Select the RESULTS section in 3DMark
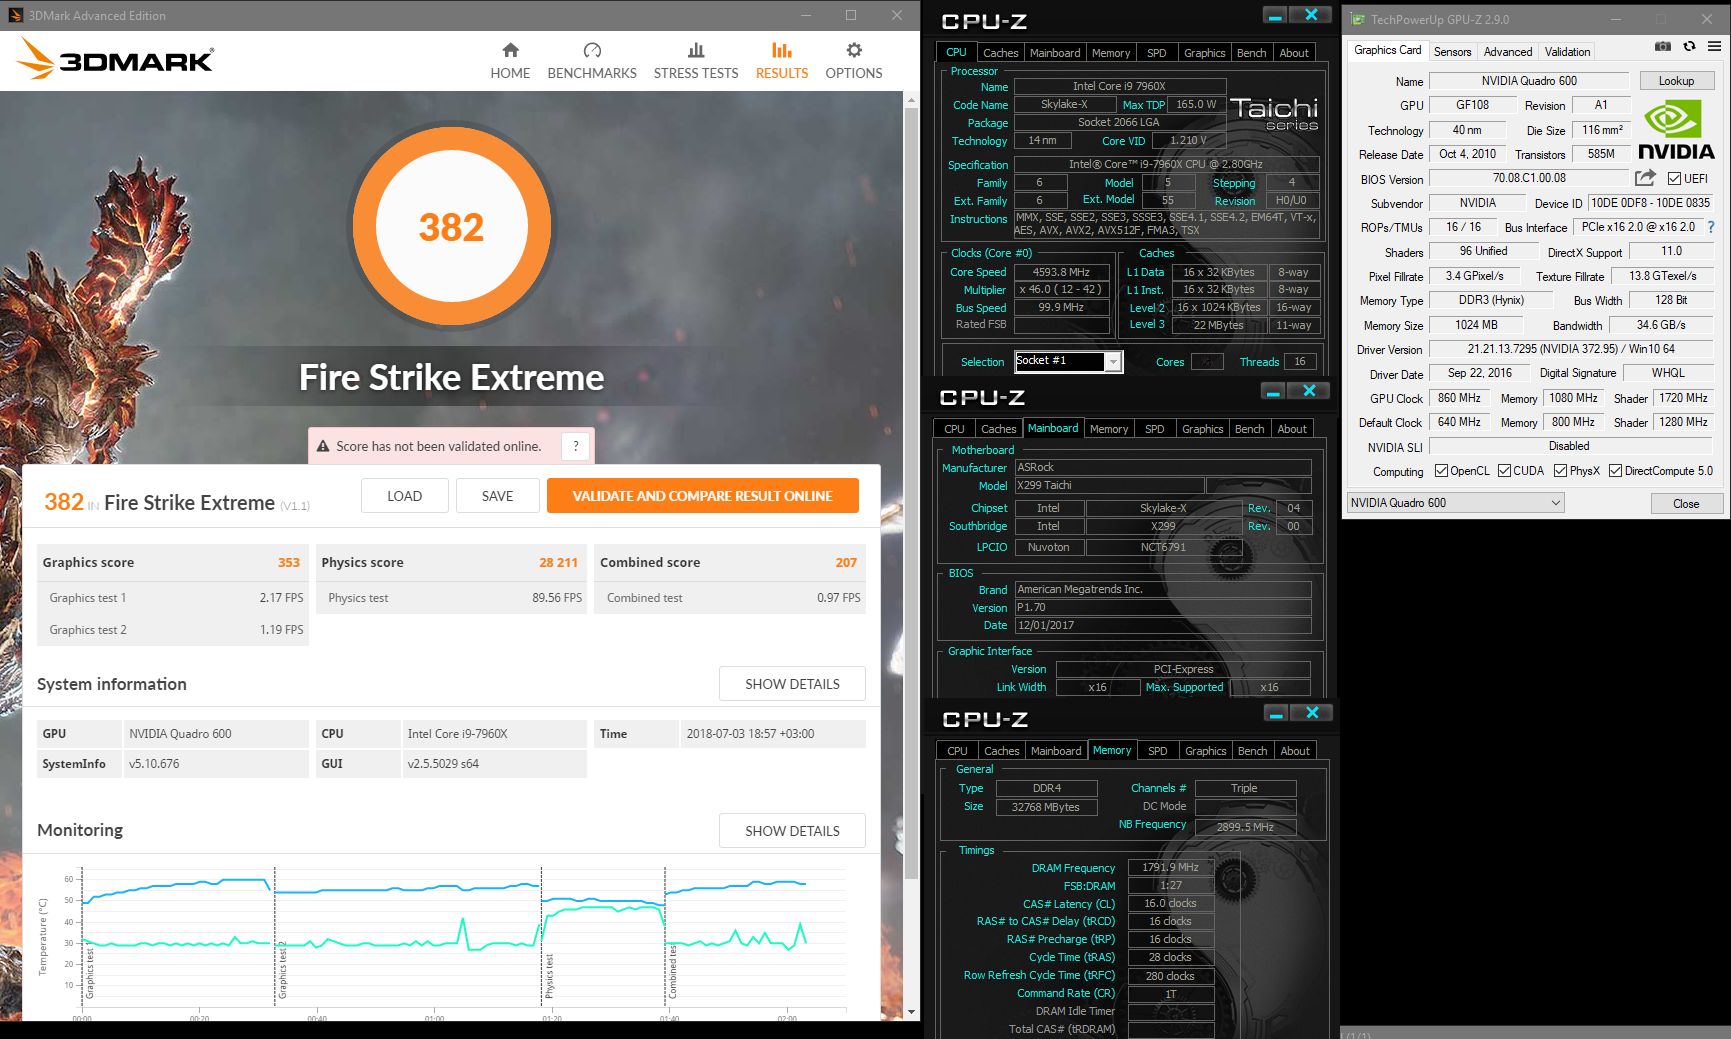The height and width of the screenshot is (1039, 1731). (x=782, y=61)
